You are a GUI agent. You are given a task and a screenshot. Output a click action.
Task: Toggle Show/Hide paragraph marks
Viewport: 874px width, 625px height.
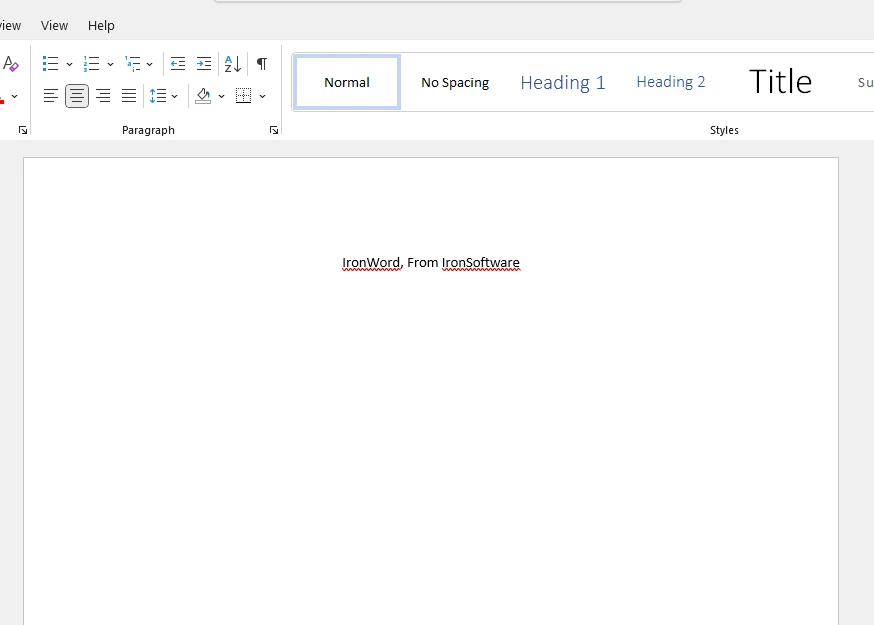pyautogui.click(x=262, y=64)
